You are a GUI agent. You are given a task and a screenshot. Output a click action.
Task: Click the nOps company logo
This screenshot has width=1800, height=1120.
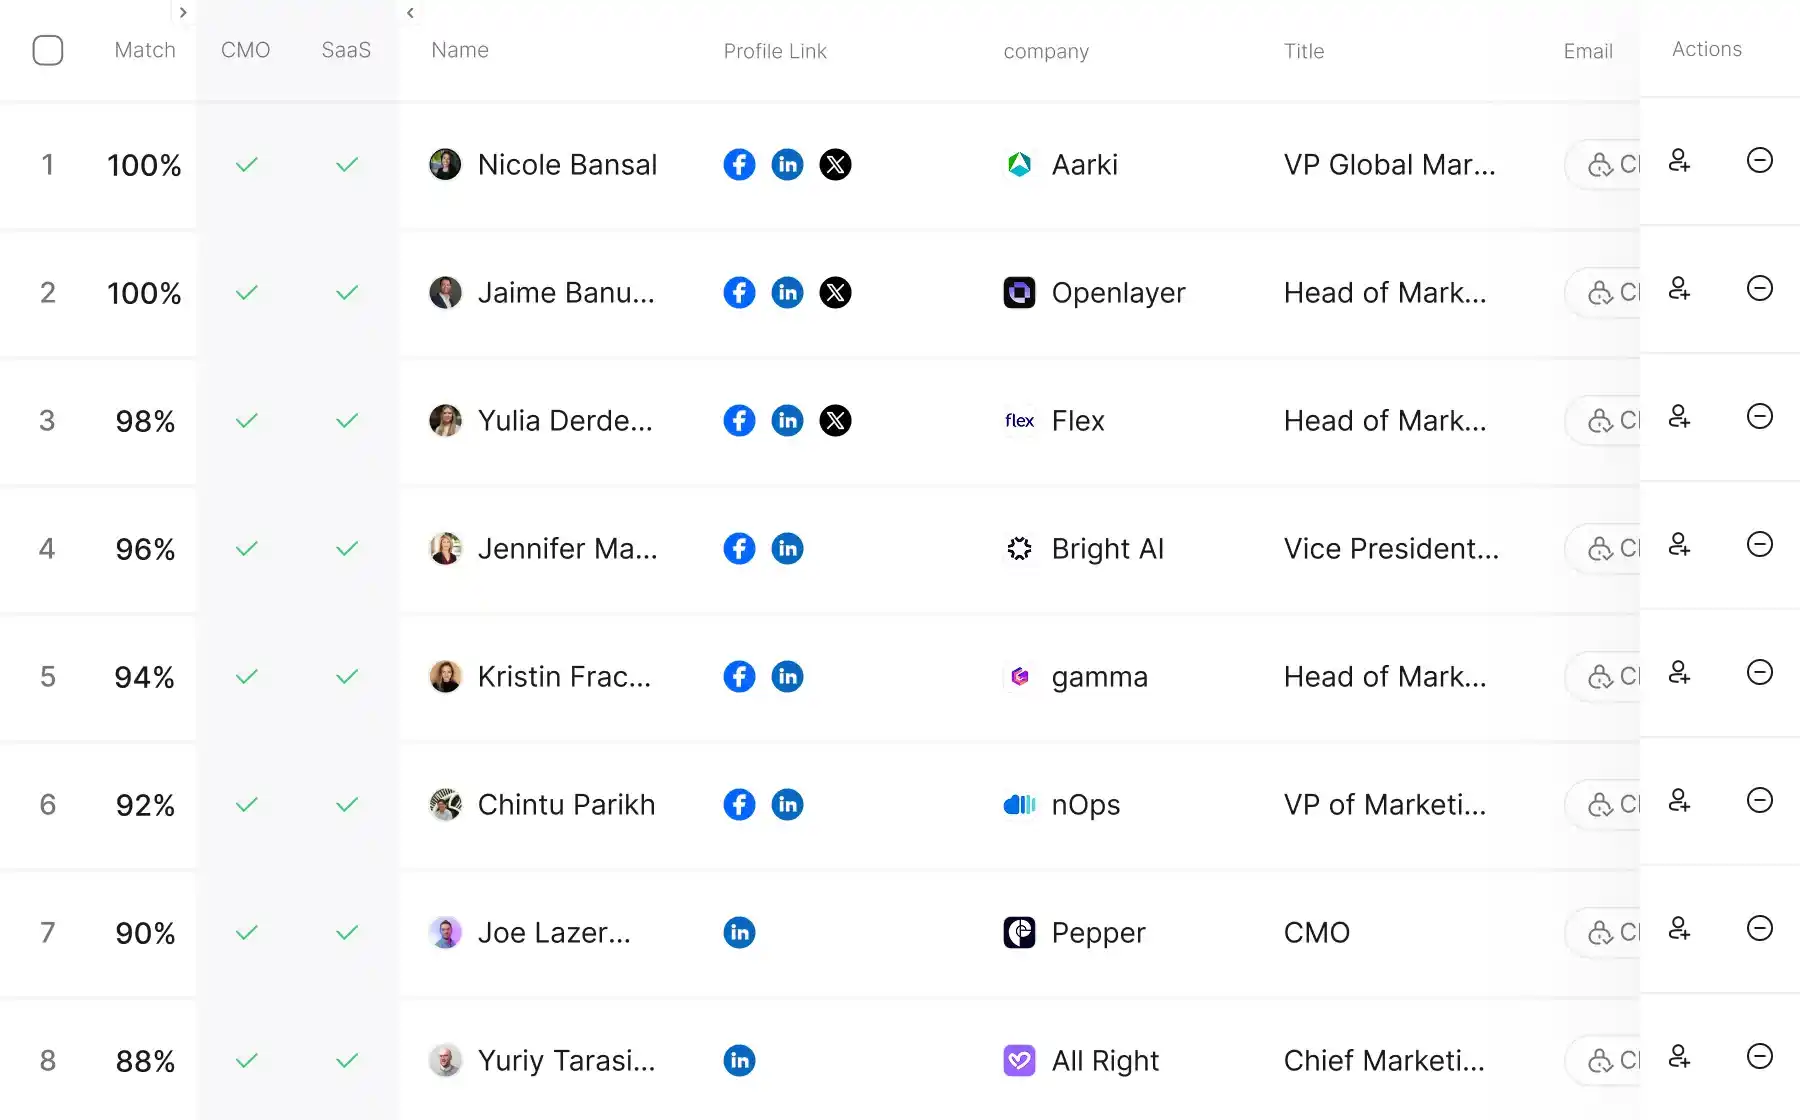coord(1019,804)
